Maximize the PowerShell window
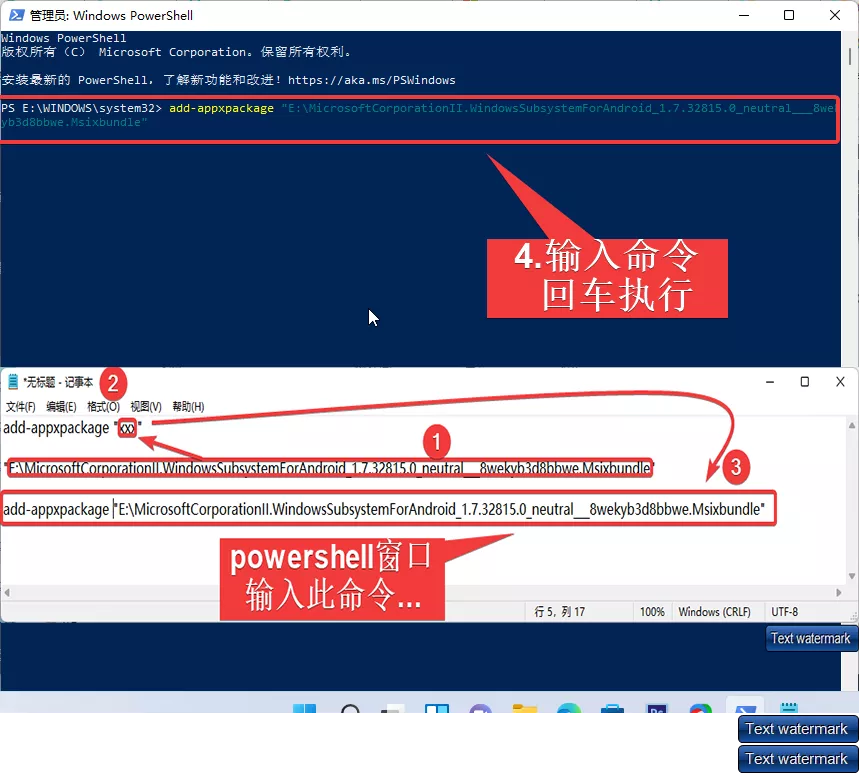Screen dimensions: 859x773 pyautogui.click(x=789, y=15)
